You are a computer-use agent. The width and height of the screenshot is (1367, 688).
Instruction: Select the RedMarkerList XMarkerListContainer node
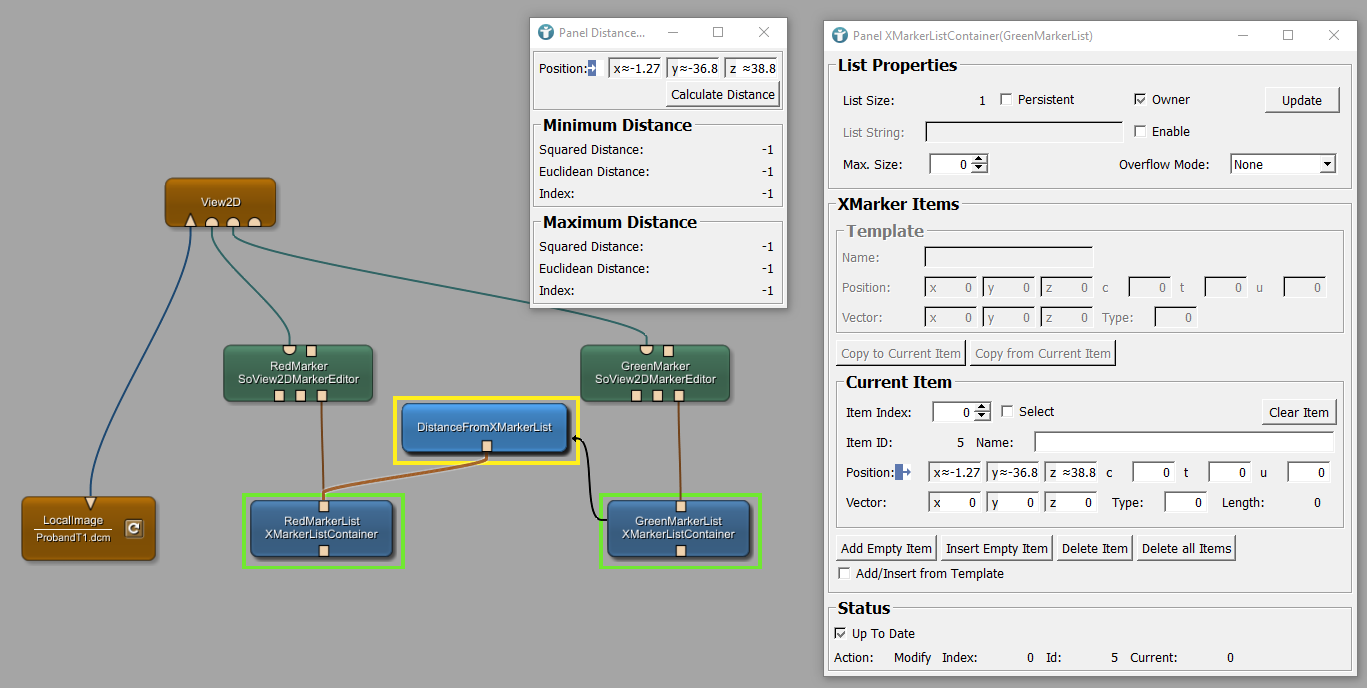tap(321, 528)
